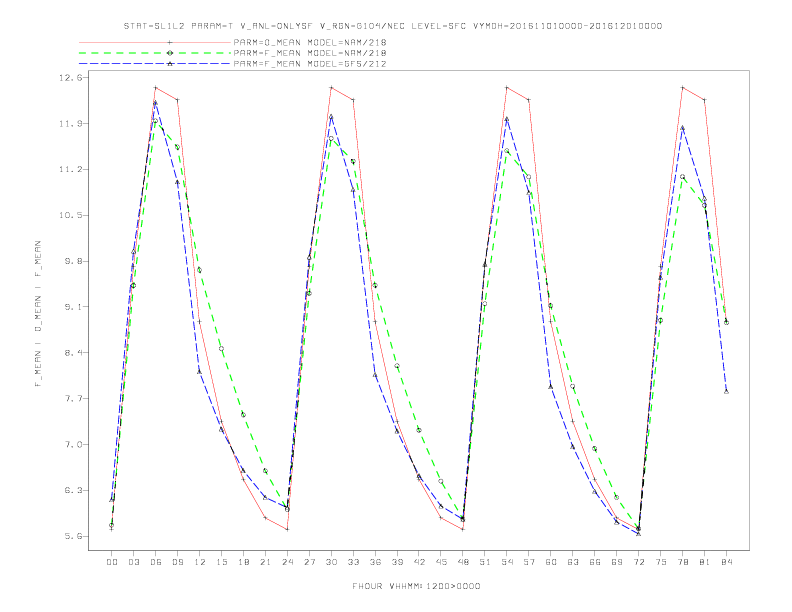This screenshot has width=792, height=612.
Task: Click the vertical axis title F_MEAN | O_MEAN | F_MEAN
Action: (x=38, y=314)
